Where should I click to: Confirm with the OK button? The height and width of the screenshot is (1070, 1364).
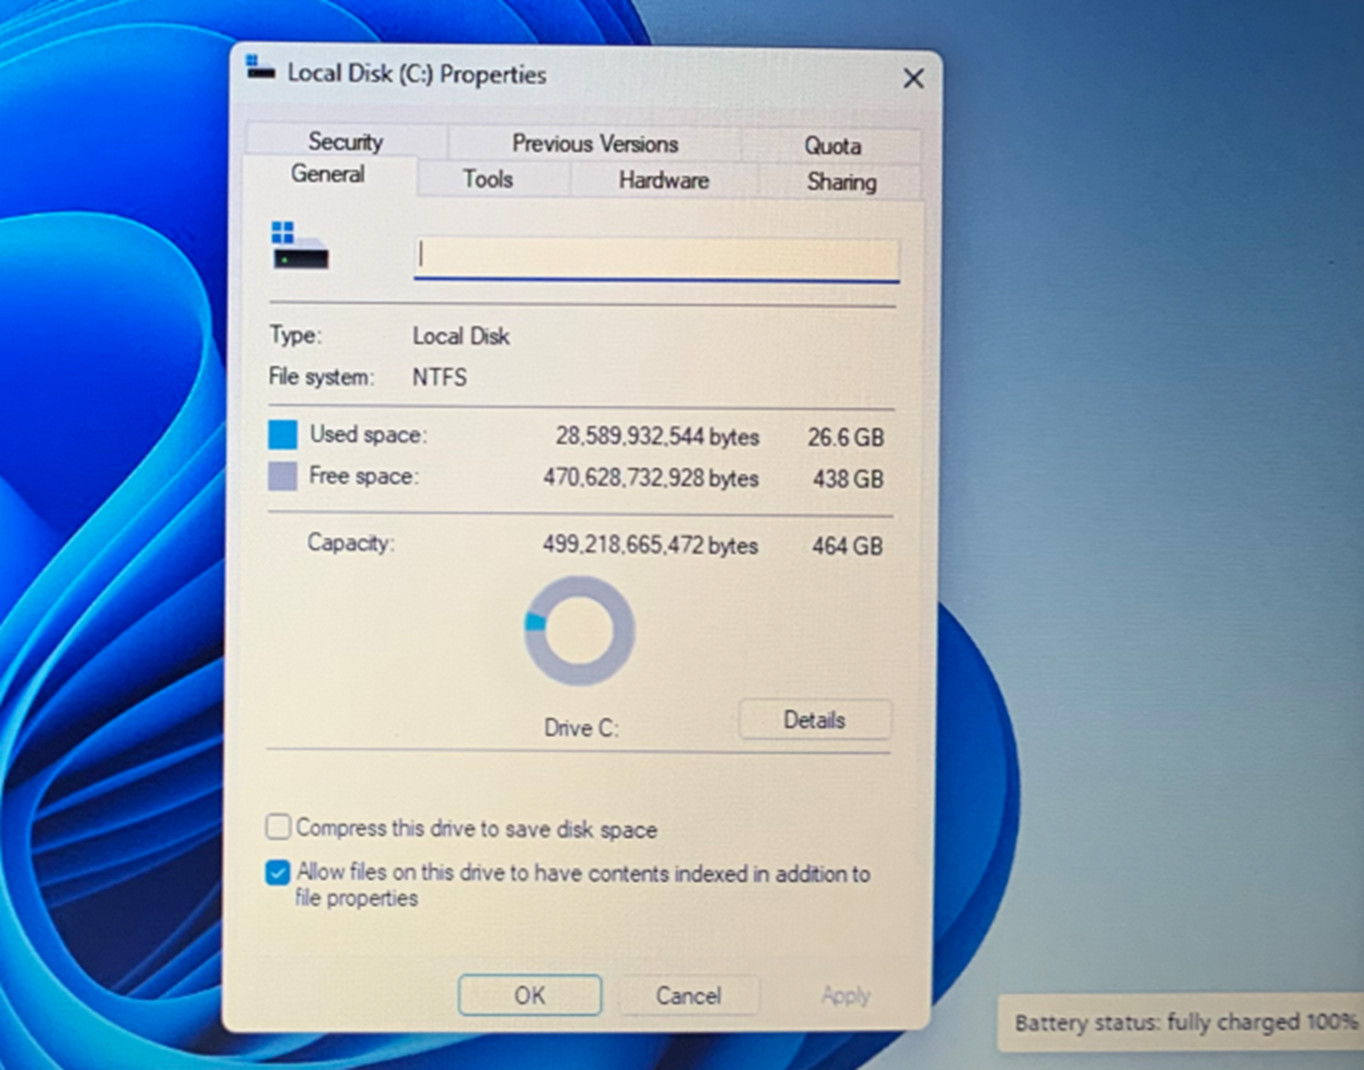pos(530,995)
